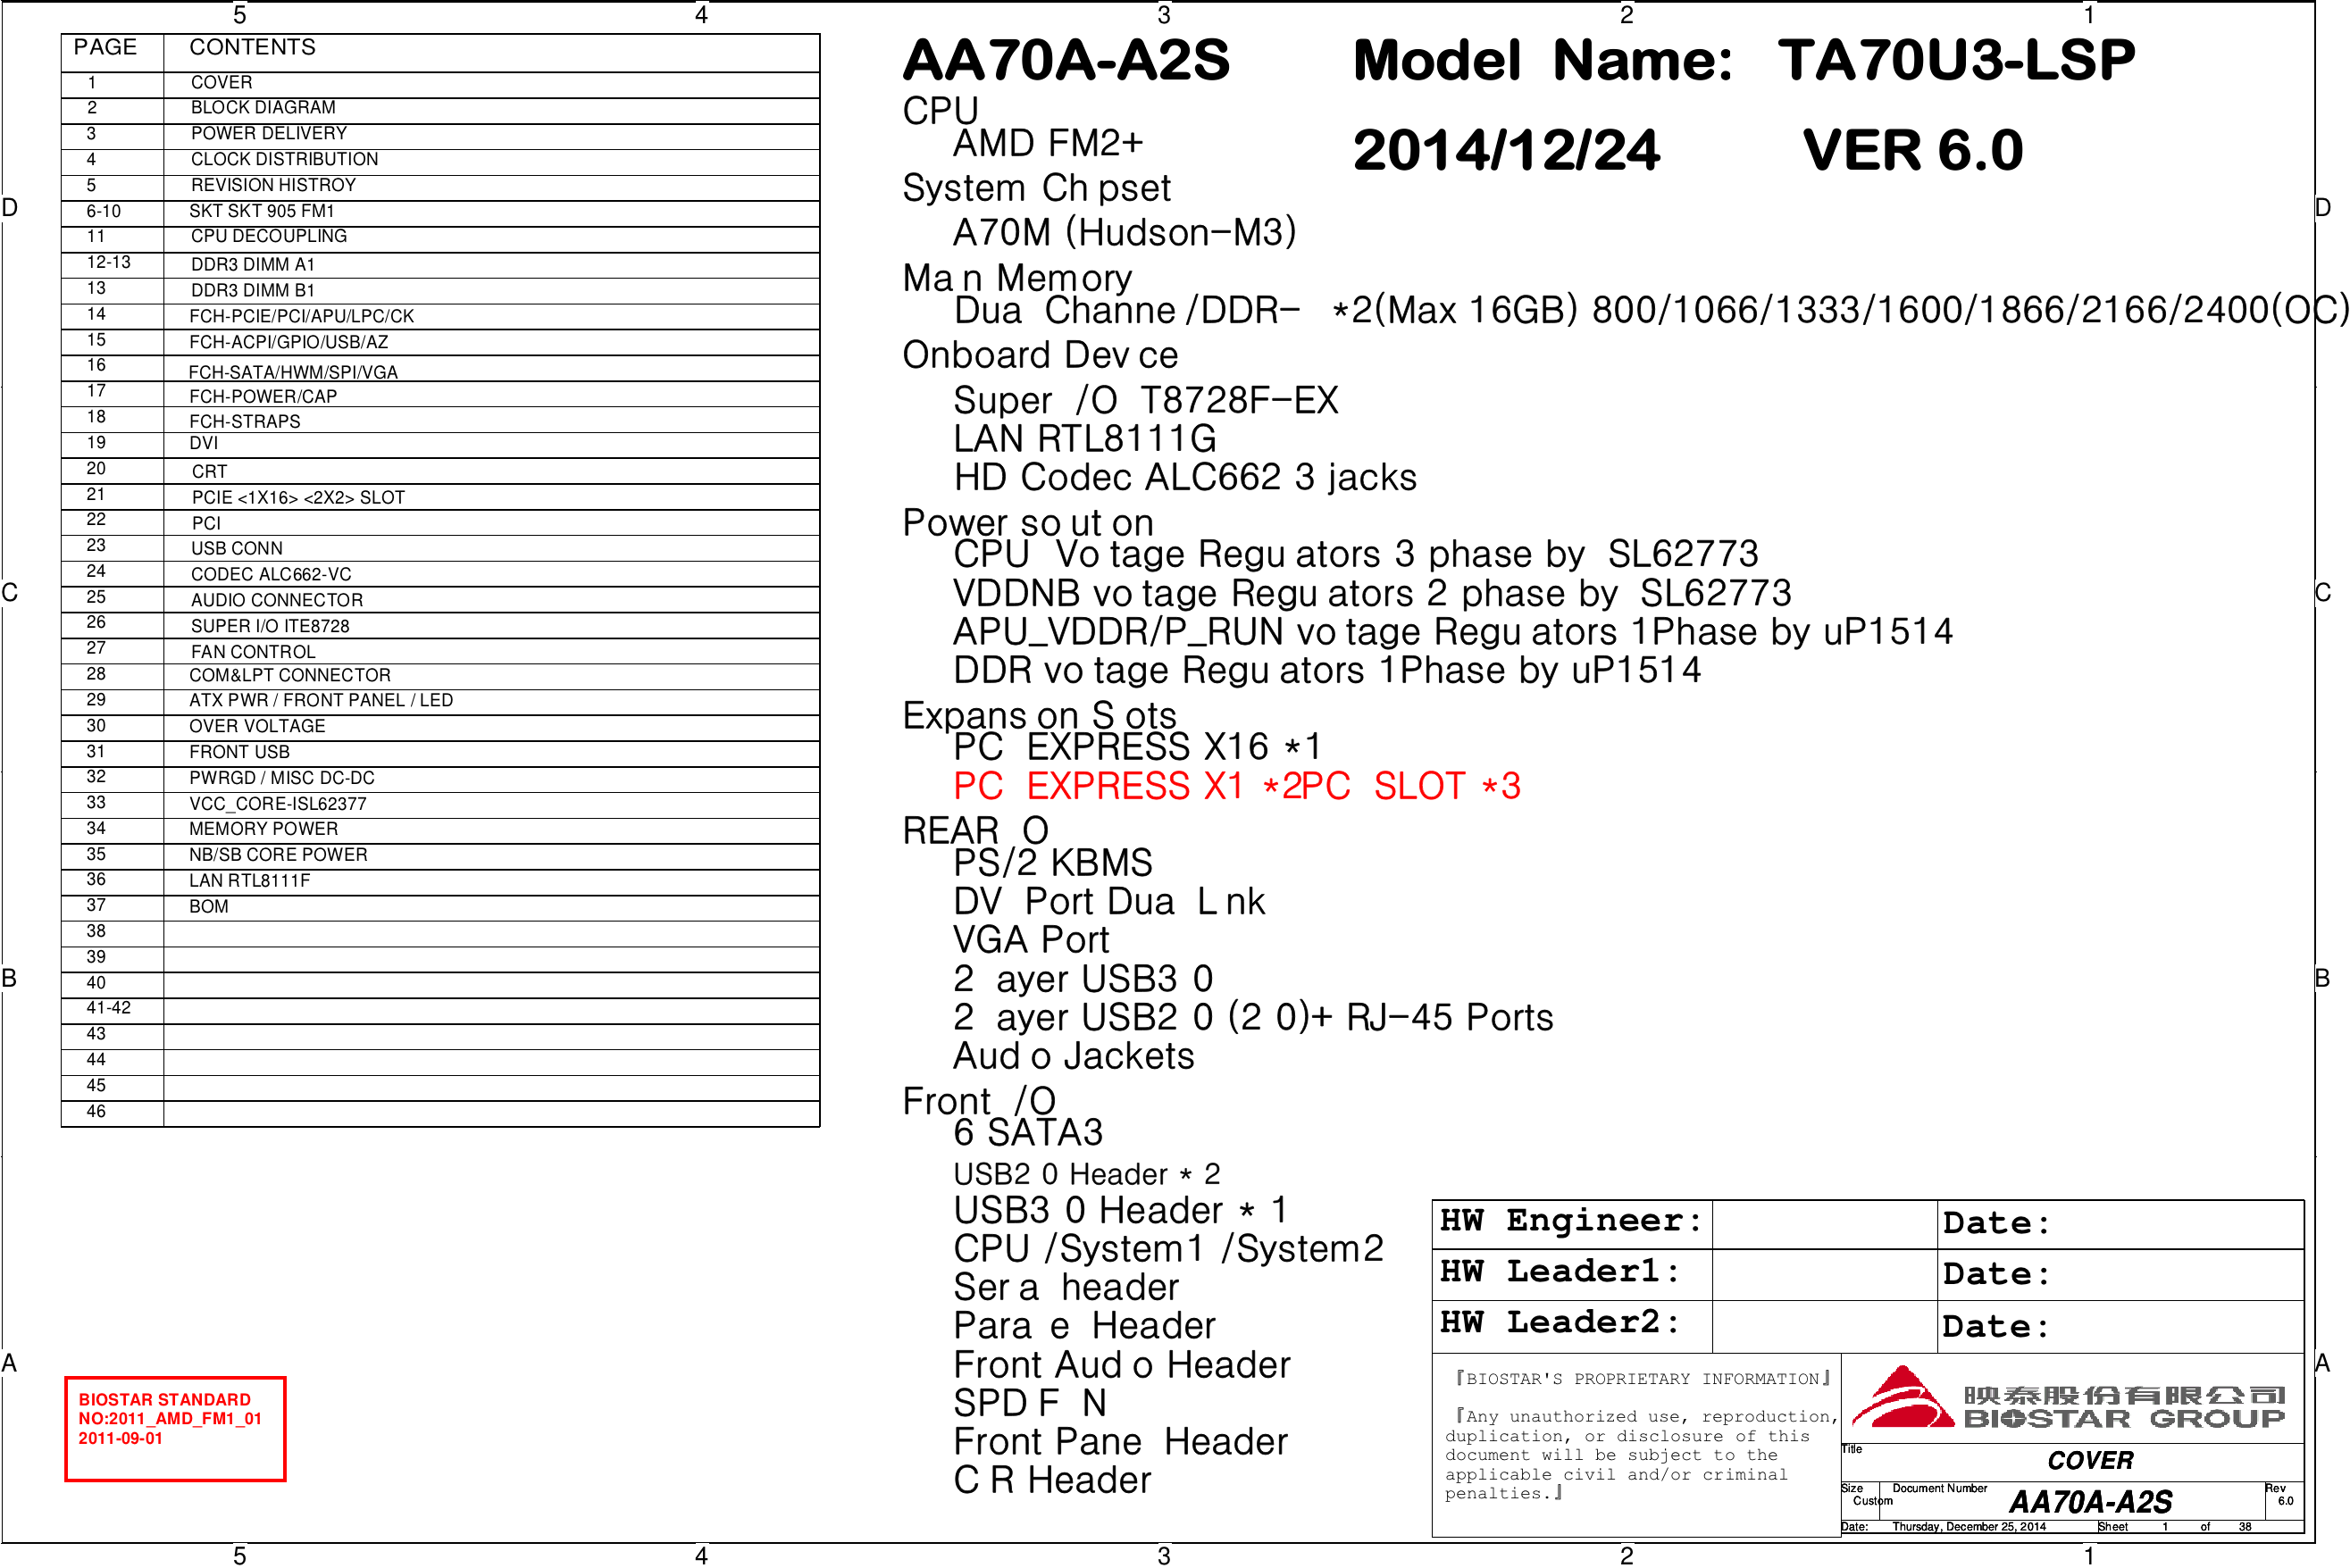This screenshot has width=2350, height=1568.
Task: Select the BOM contents entry
Action: [x=209, y=908]
